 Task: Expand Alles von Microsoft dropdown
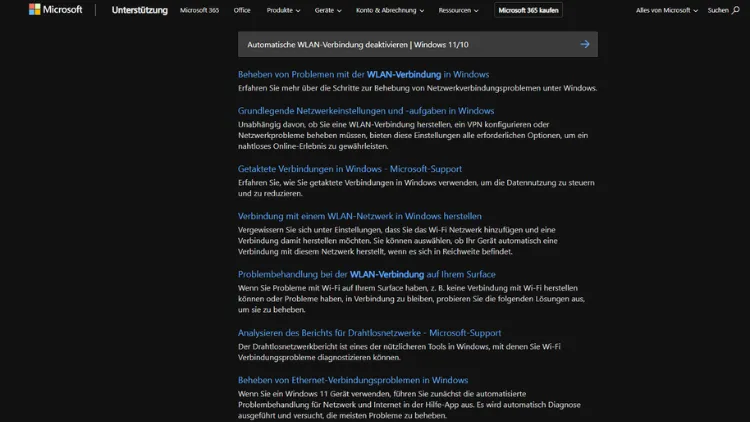click(667, 10)
